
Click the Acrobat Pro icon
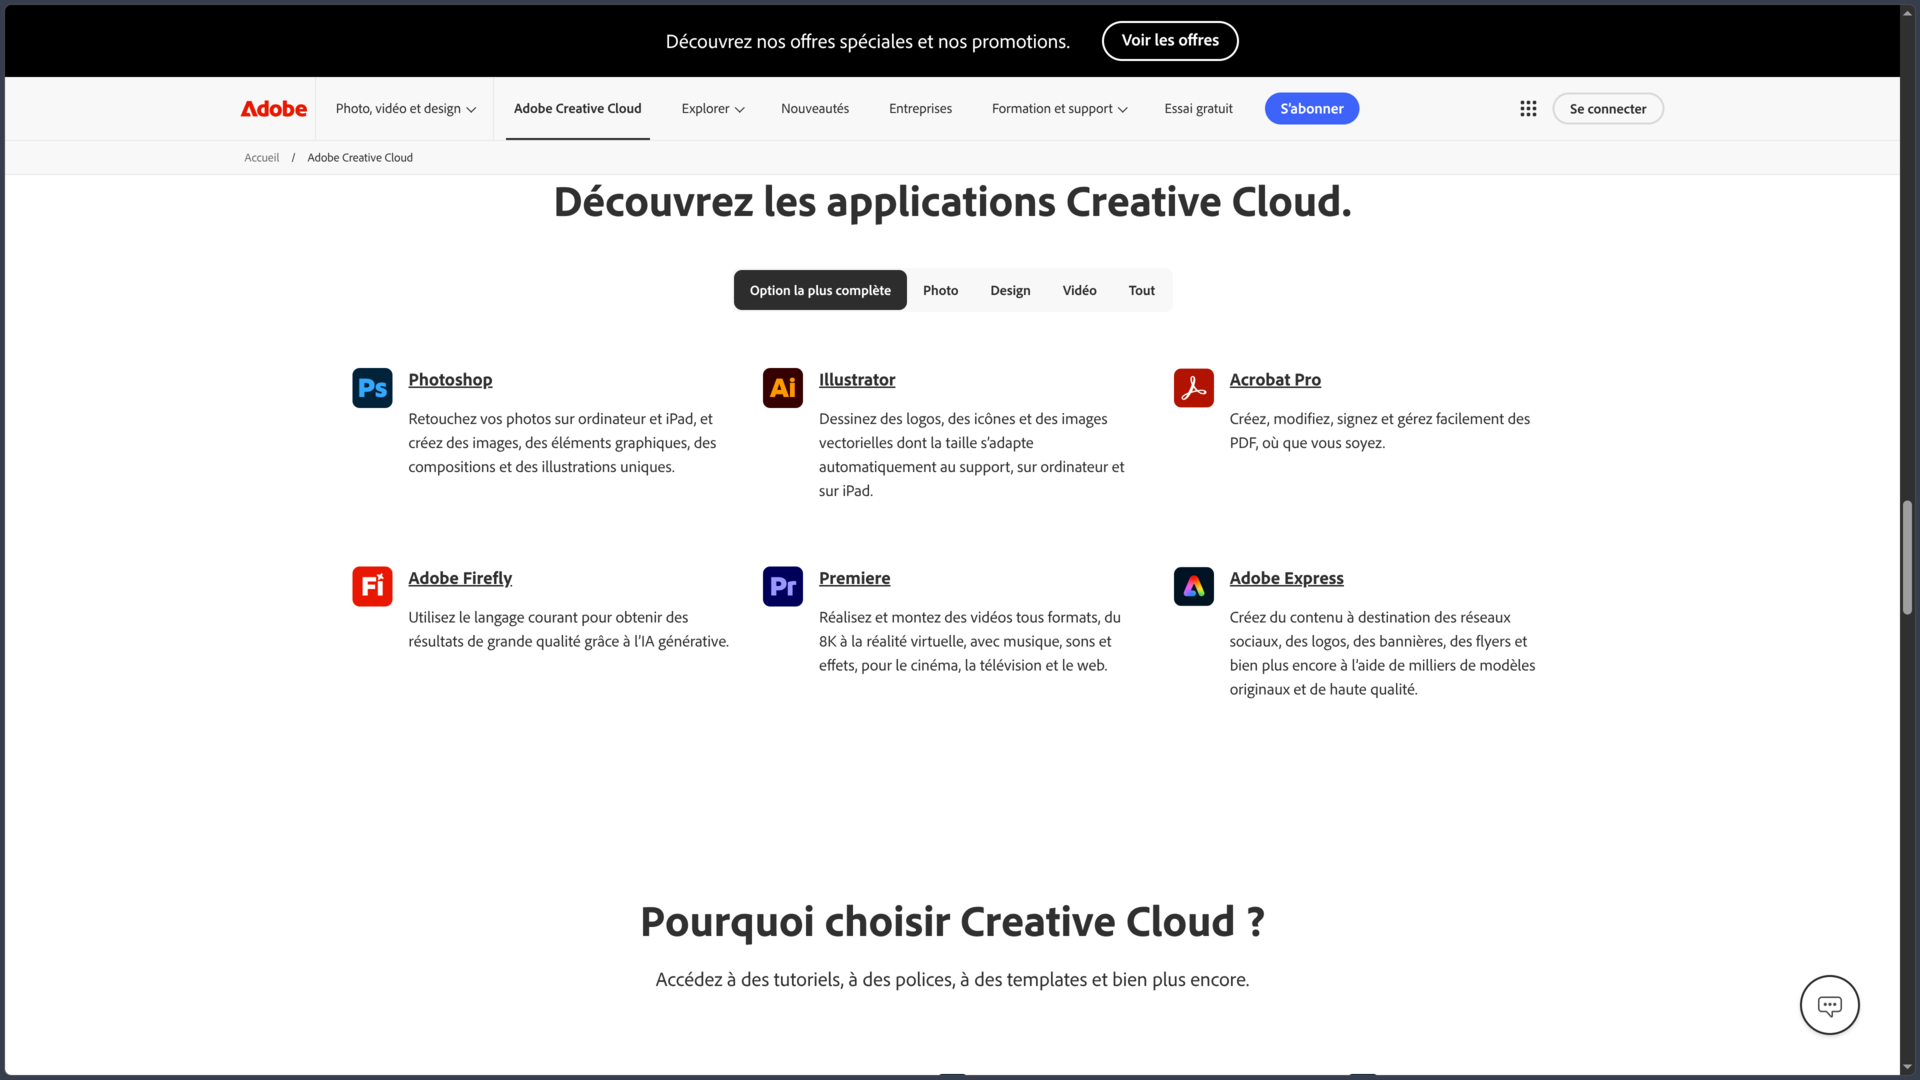click(1194, 388)
